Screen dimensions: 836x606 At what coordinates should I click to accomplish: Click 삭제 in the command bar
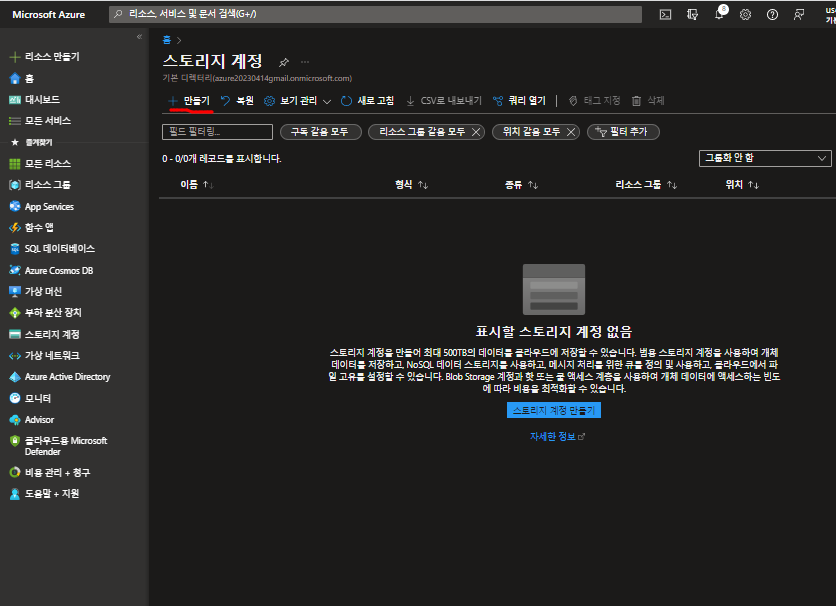648,101
